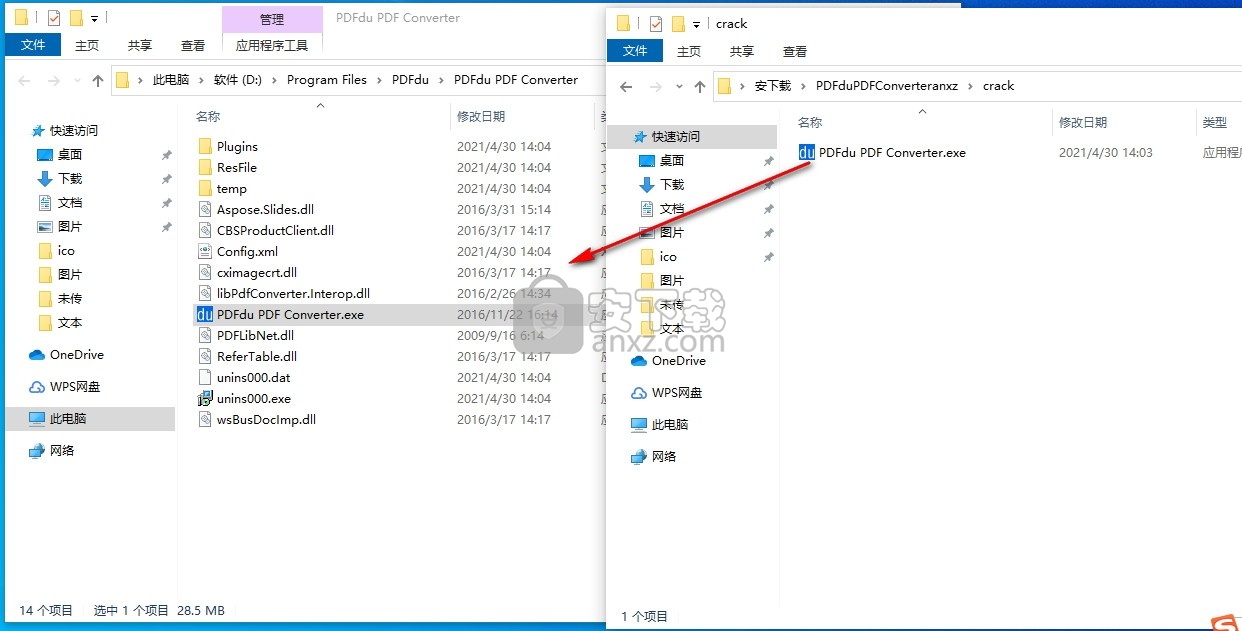Click properties quick-access icon in left title bar

pos(54,18)
